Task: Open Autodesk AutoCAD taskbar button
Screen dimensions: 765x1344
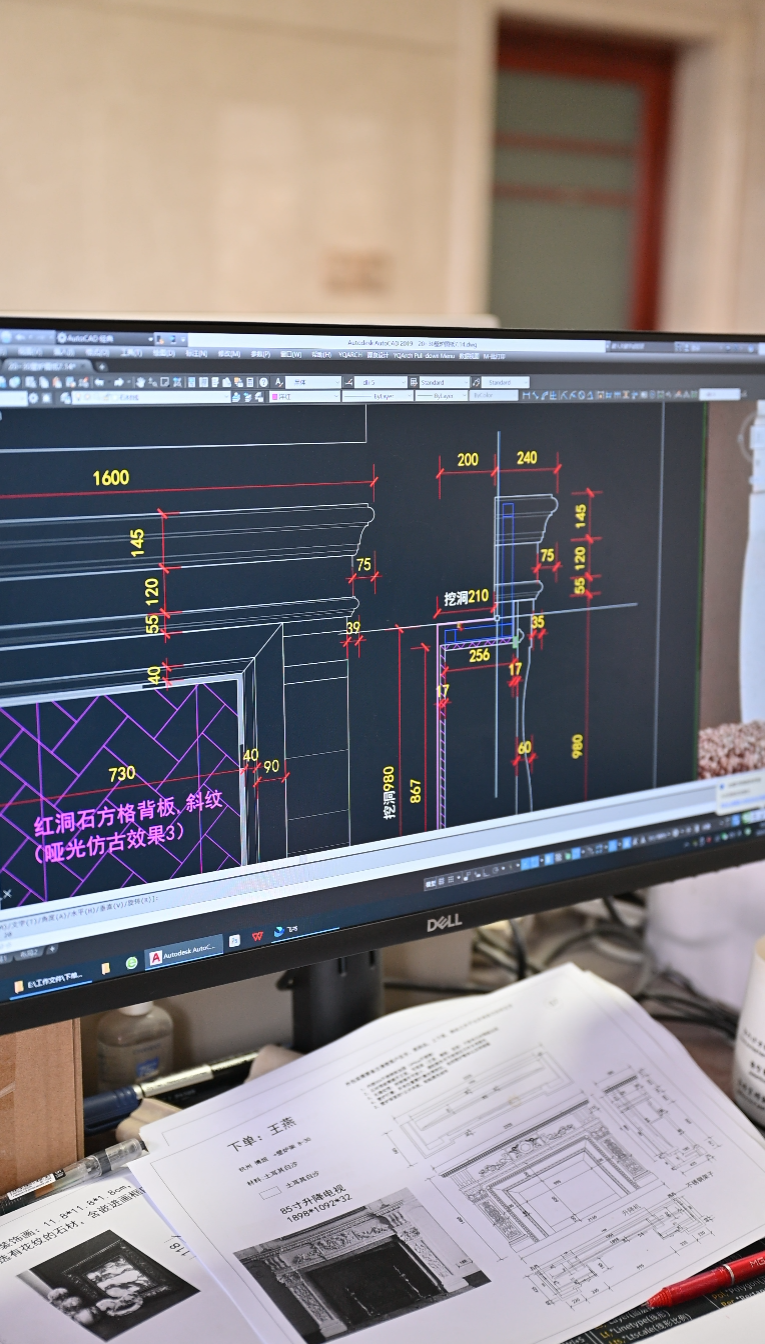Action: pyautogui.click(x=184, y=954)
